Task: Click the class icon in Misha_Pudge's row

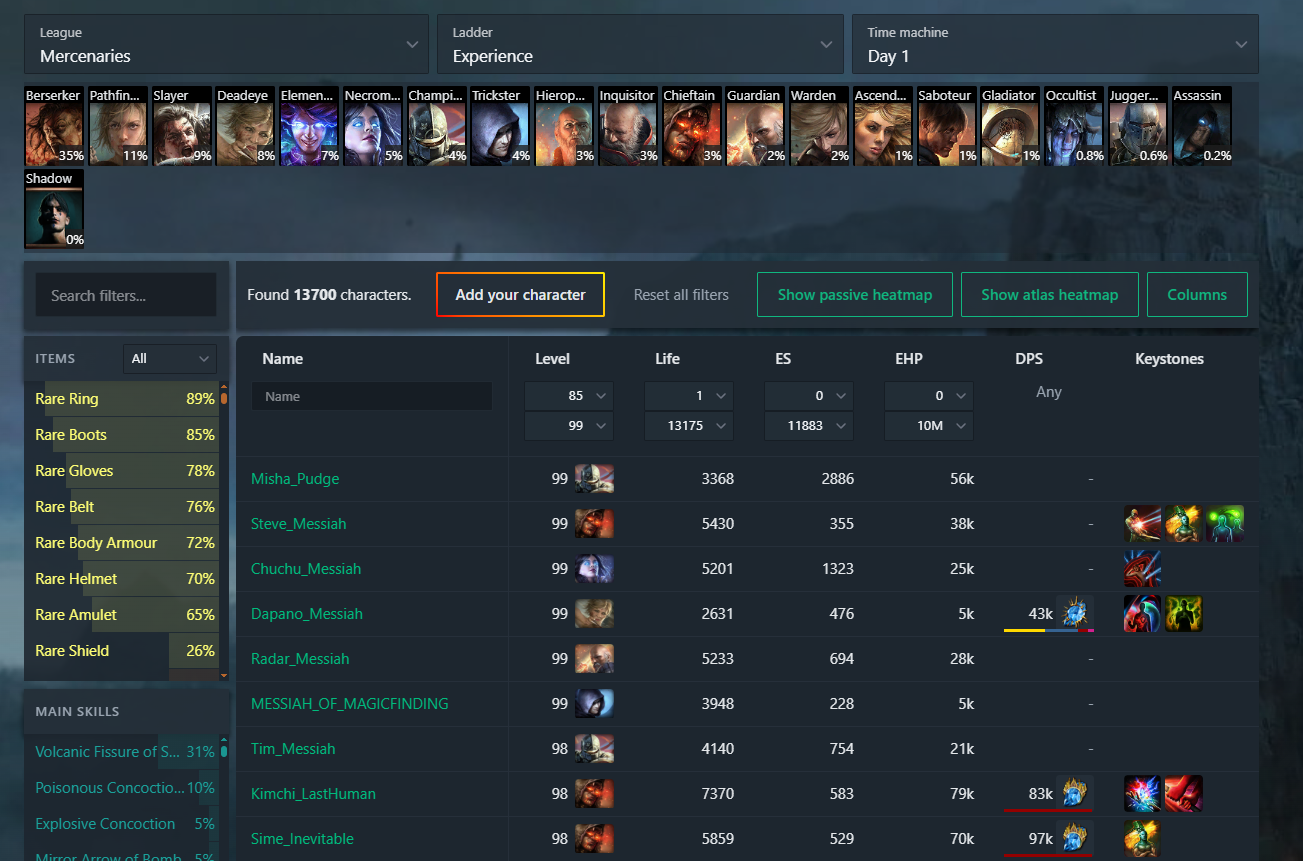Action: pyautogui.click(x=595, y=479)
